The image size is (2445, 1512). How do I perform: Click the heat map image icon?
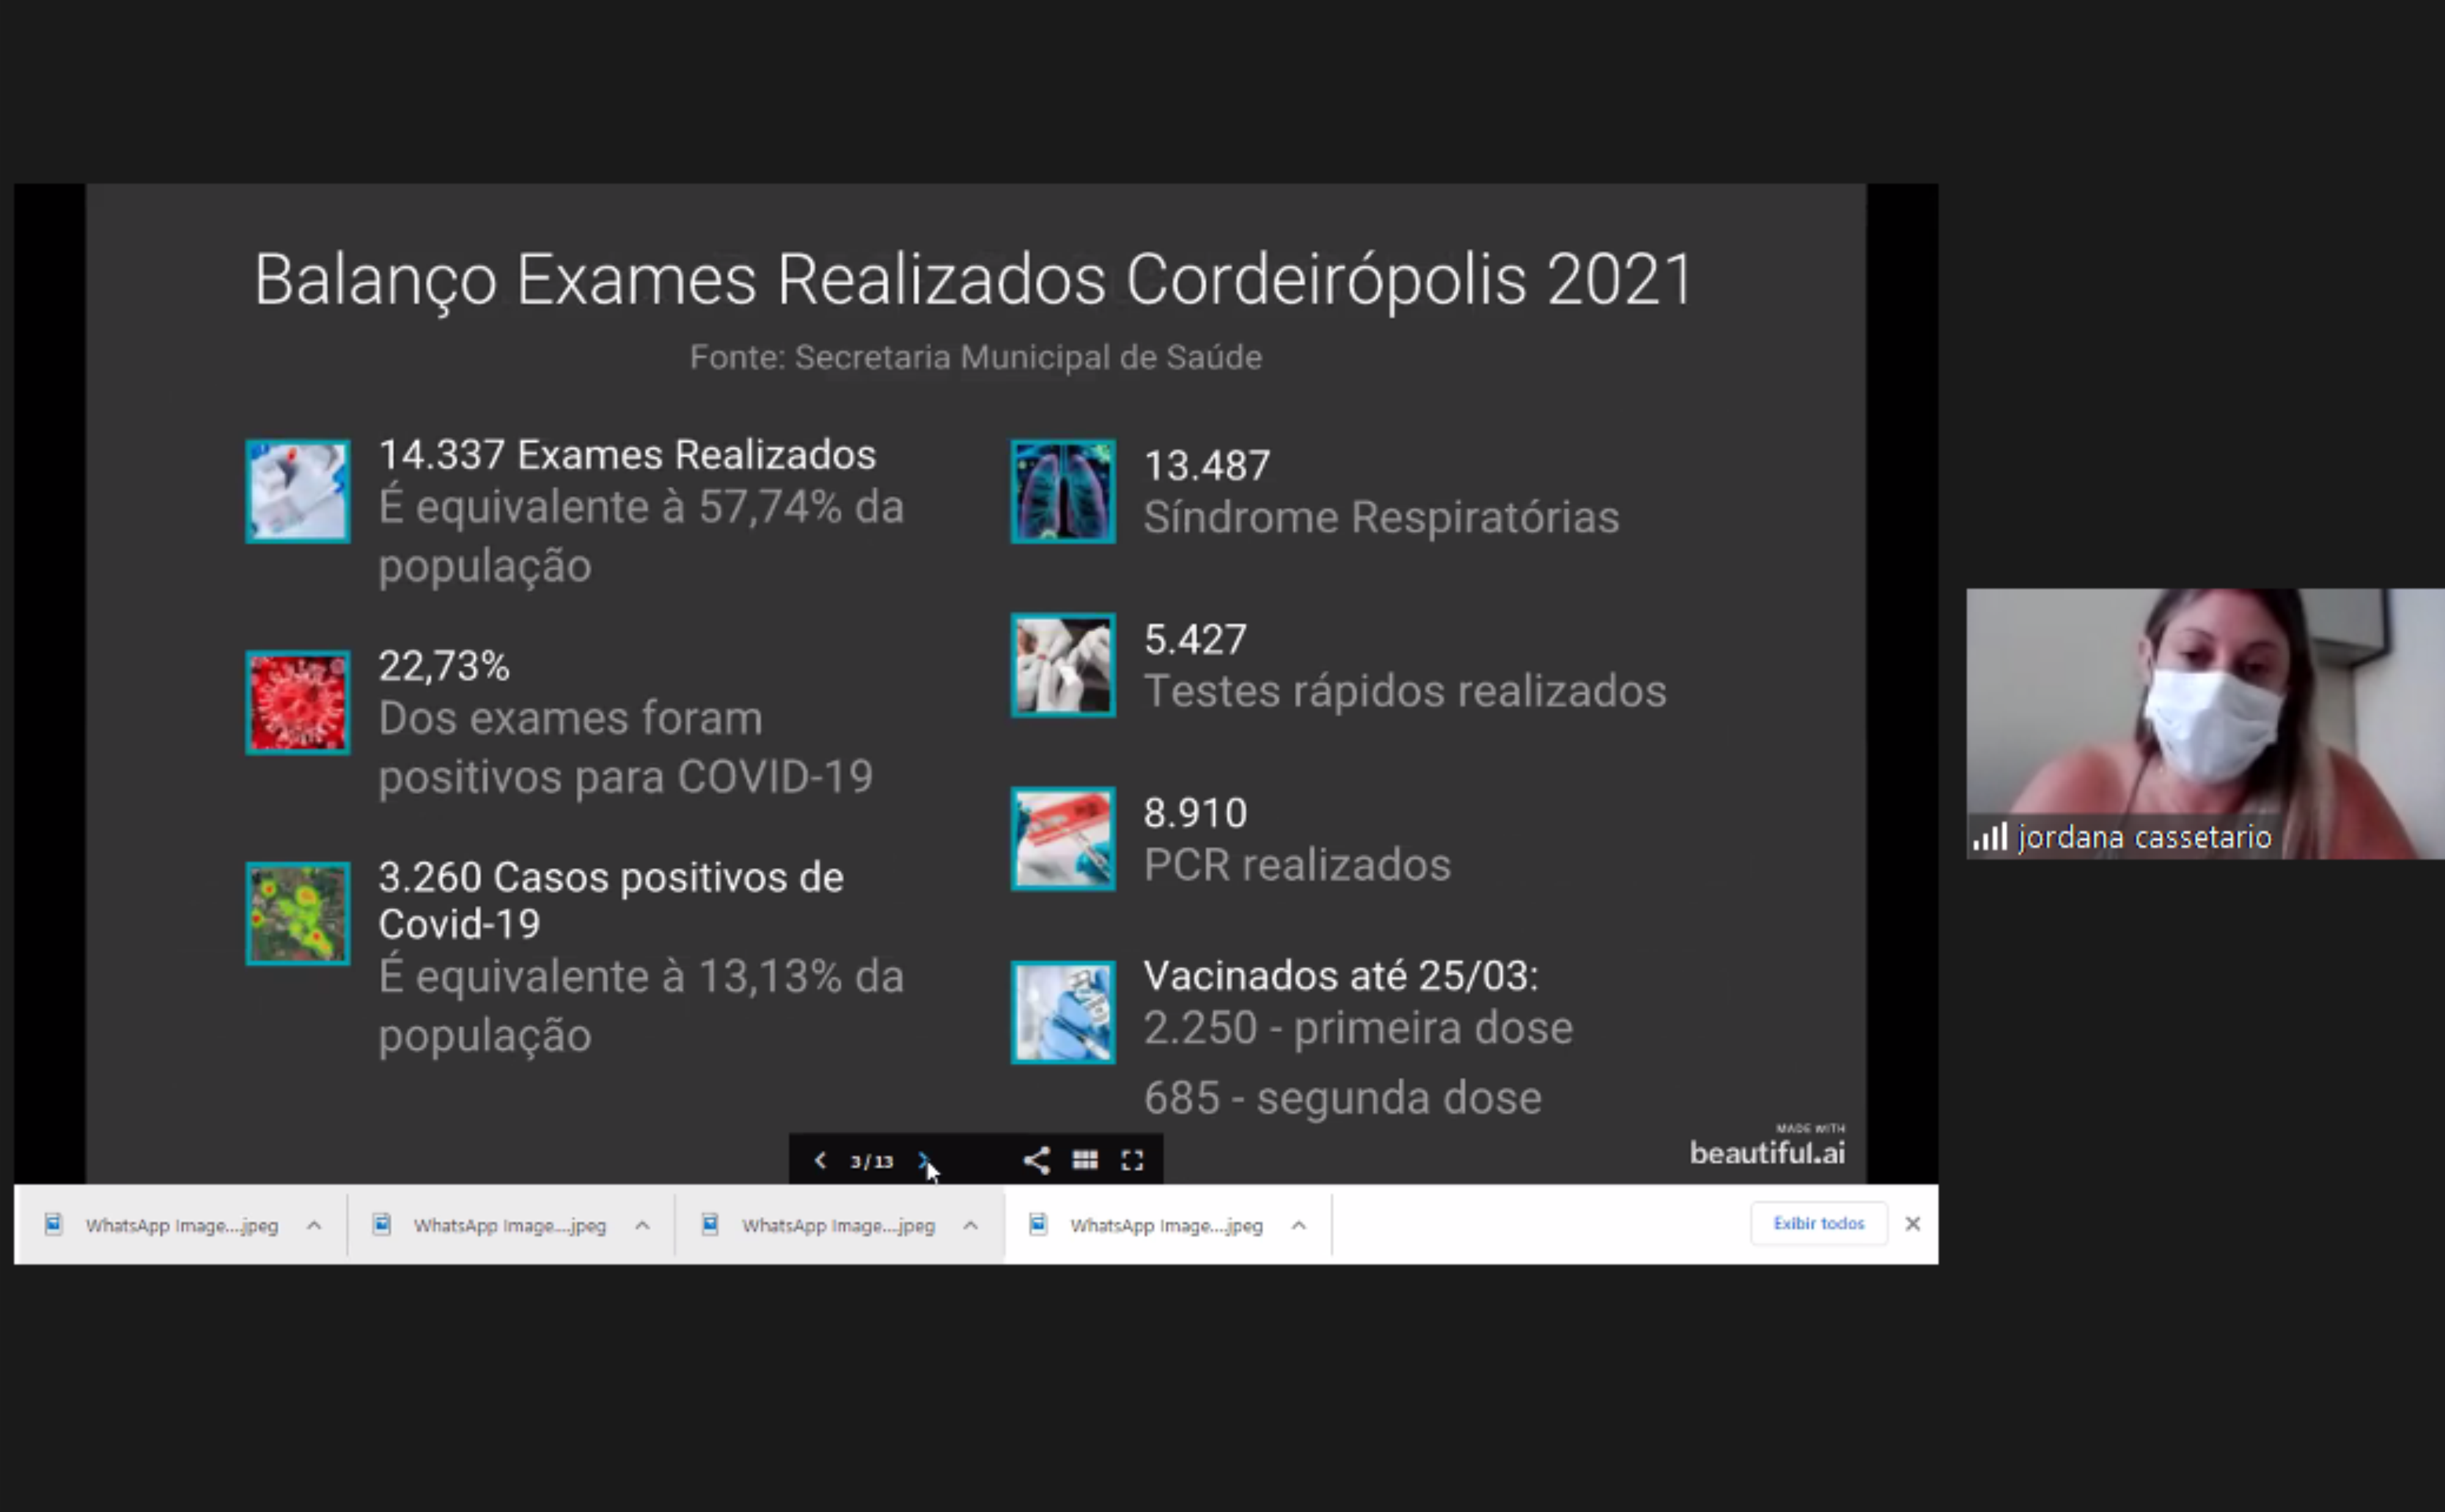[x=298, y=913]
